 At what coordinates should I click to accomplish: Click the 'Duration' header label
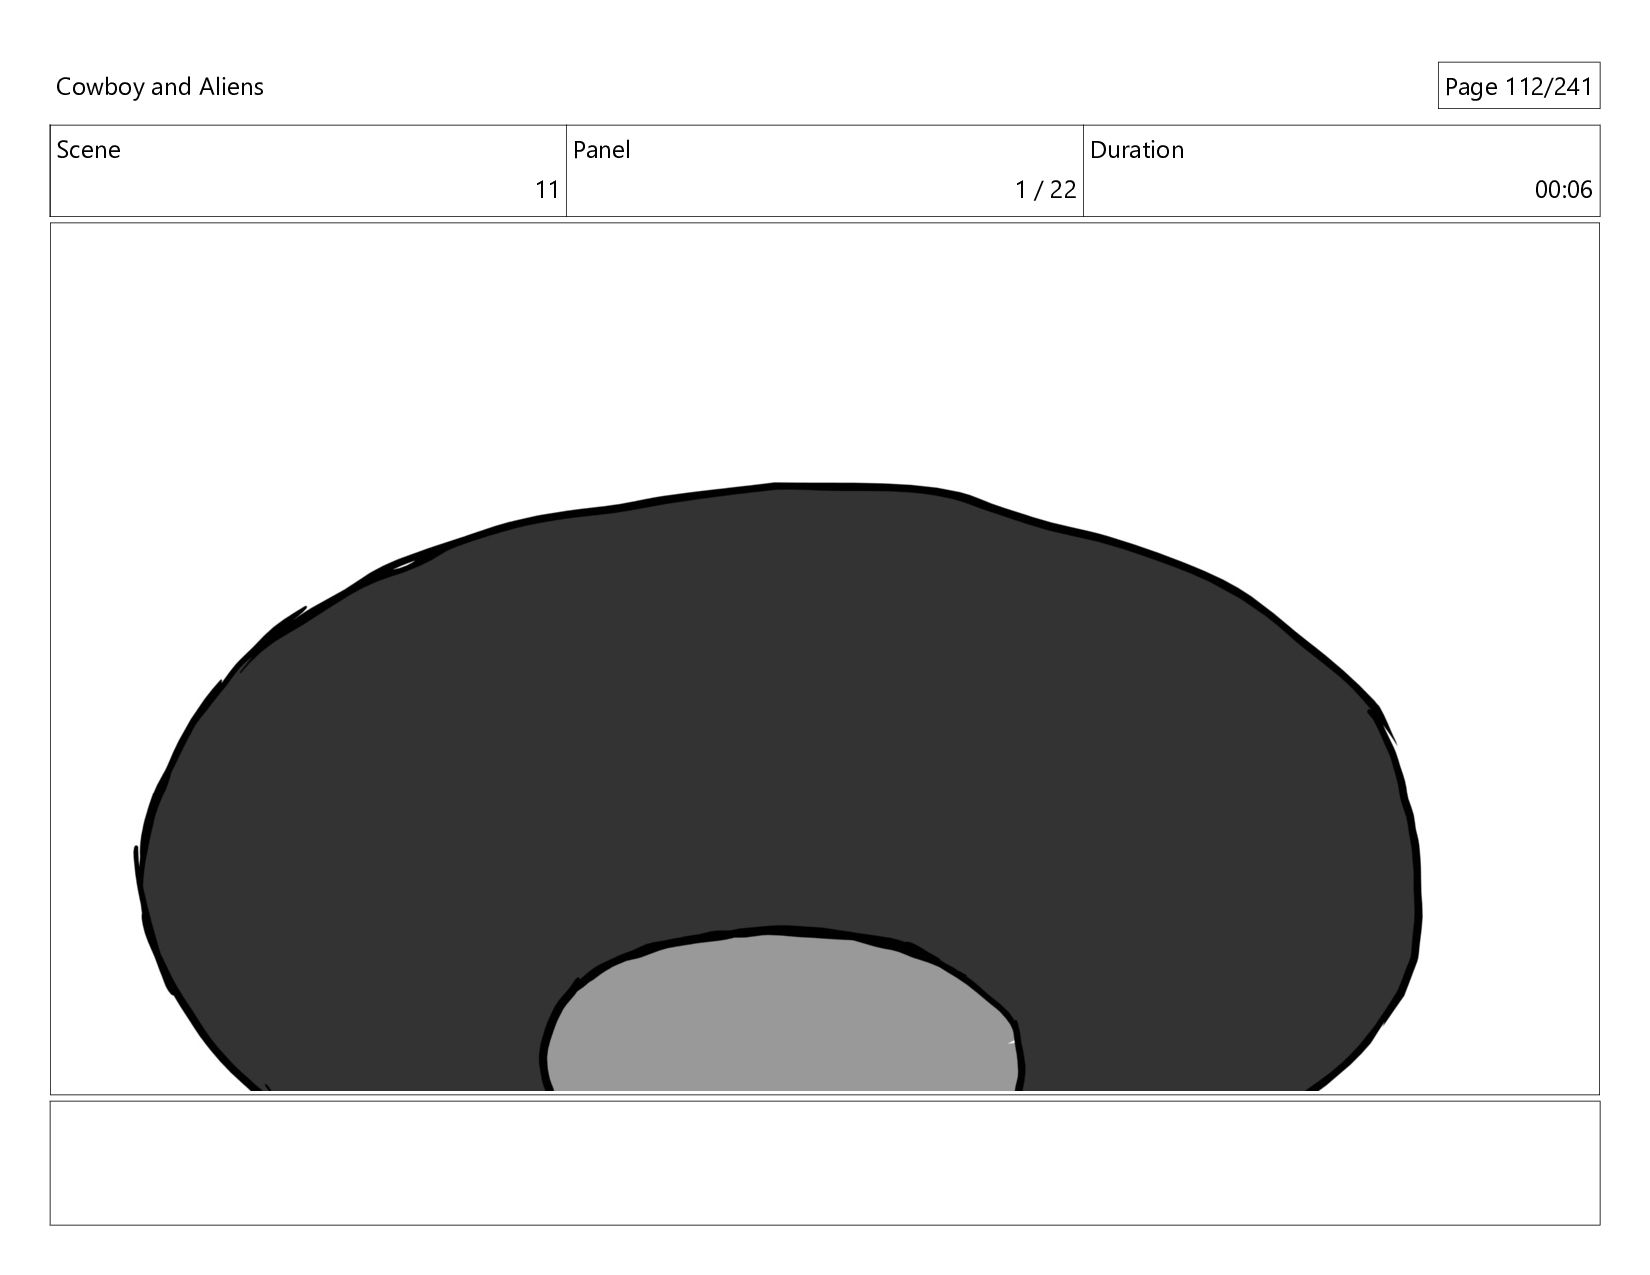[x=1137, y=150]
